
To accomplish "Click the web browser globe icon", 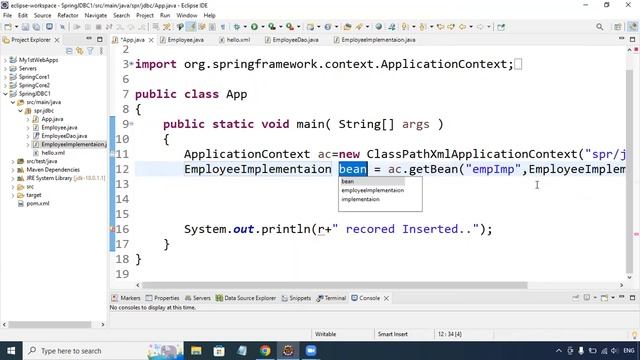I will pos(379,27).
